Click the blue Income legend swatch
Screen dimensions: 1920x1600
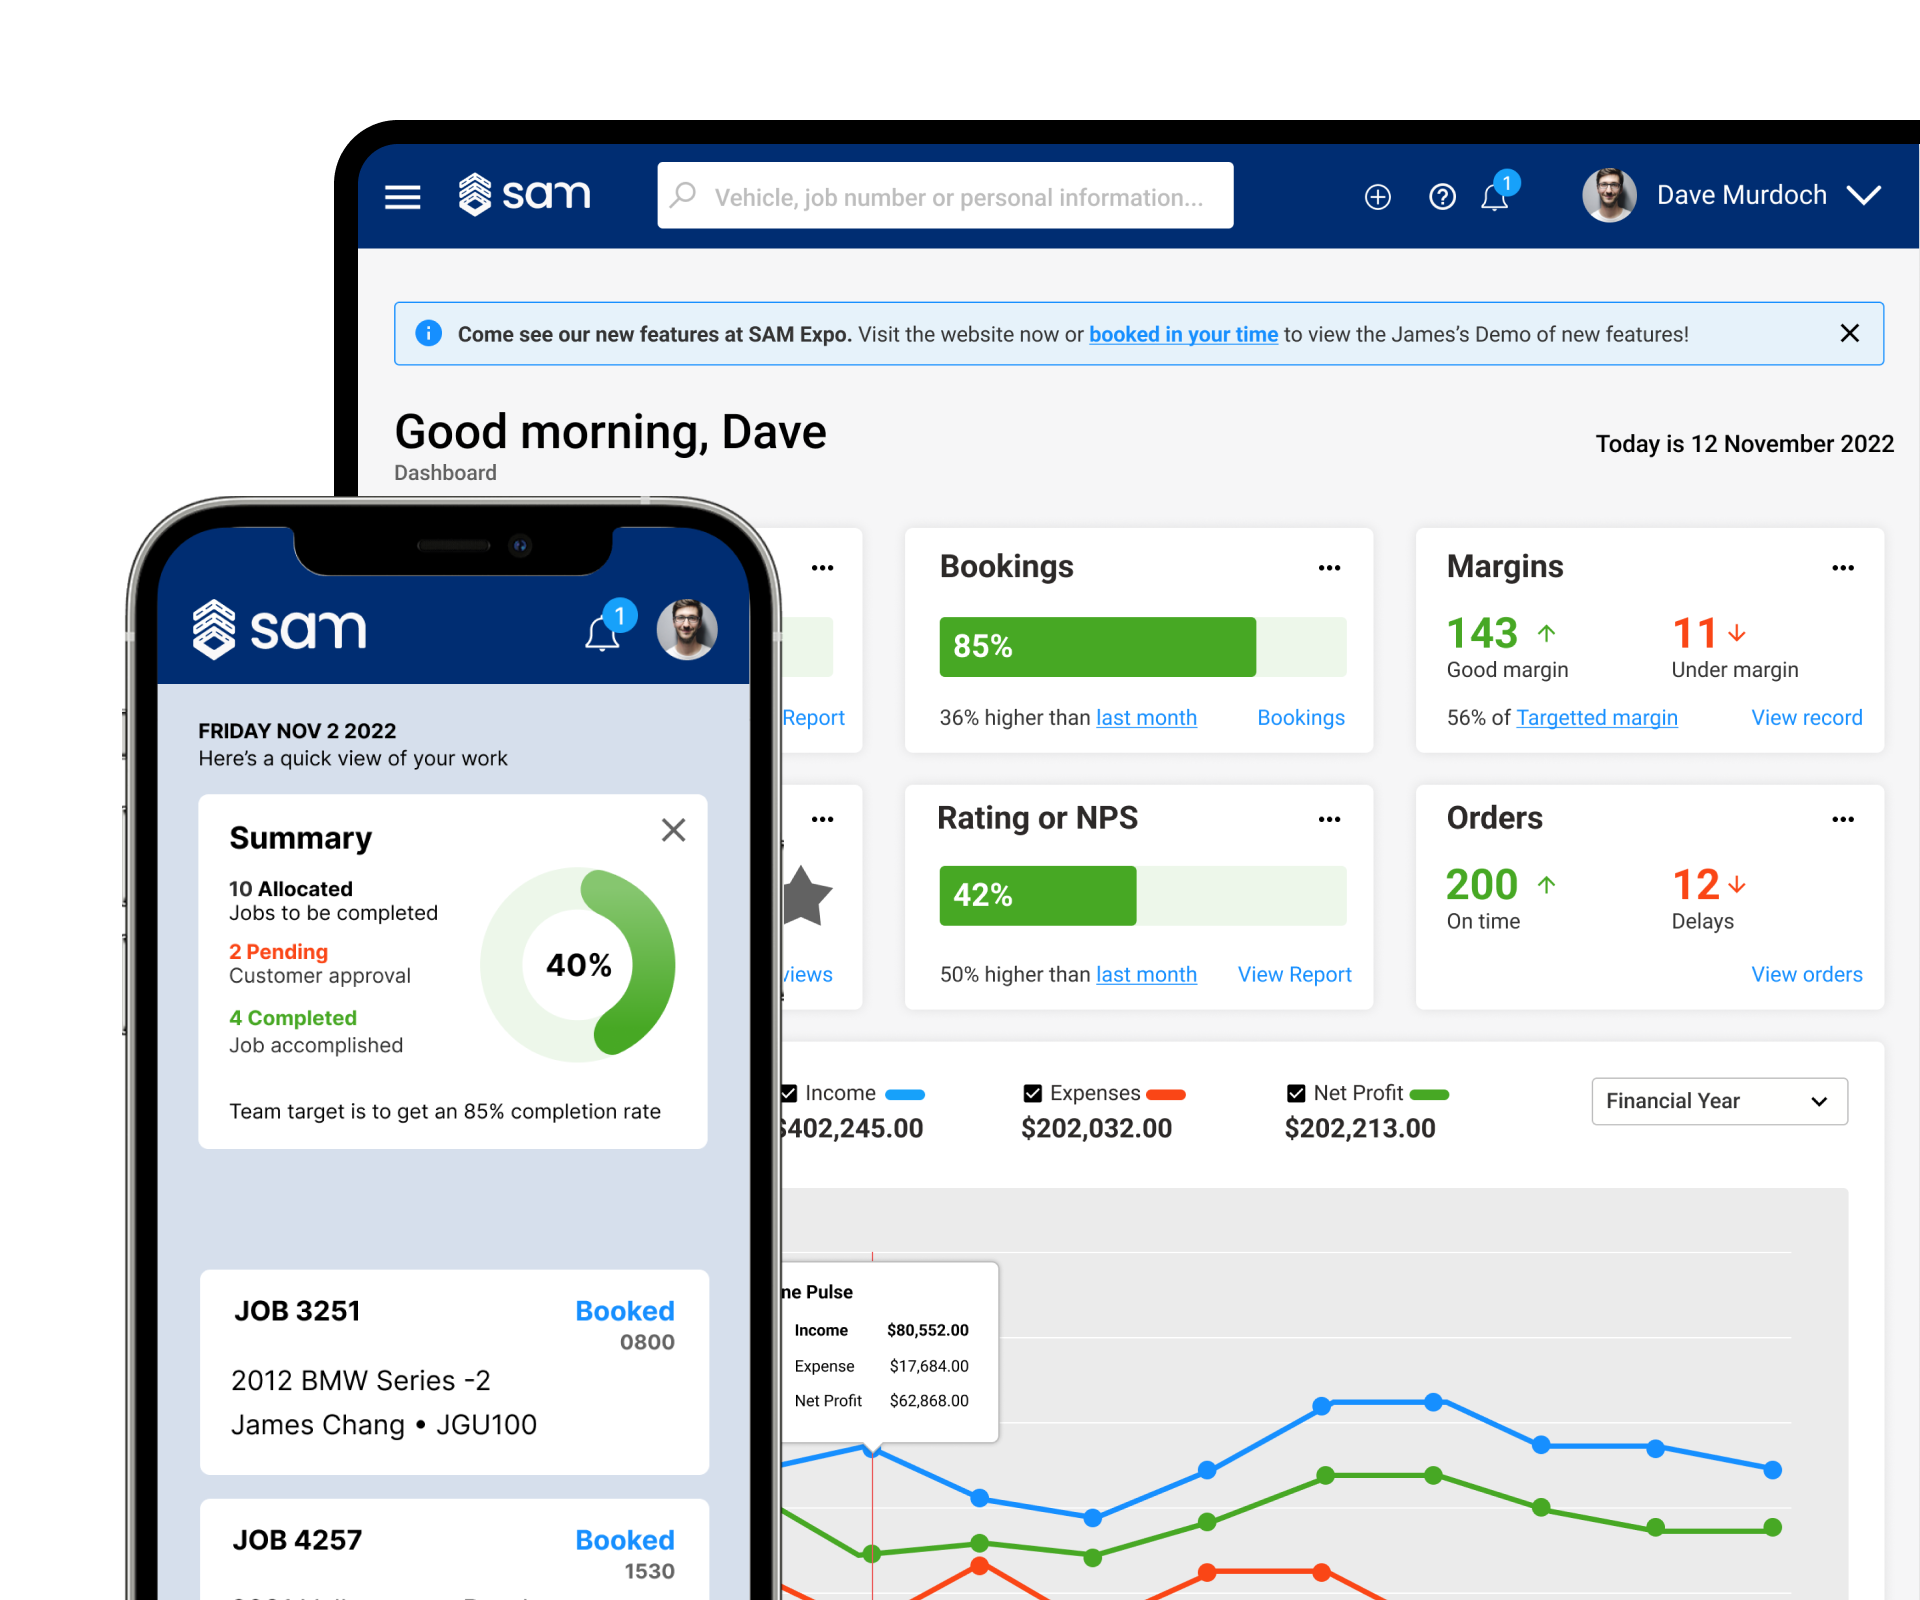(905, 1095)
